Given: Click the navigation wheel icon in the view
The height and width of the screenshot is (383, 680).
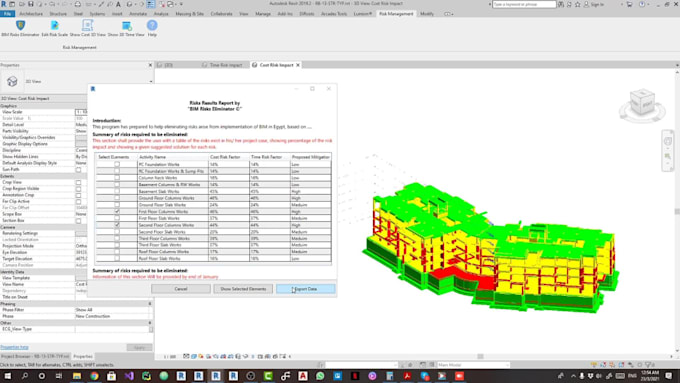Looking at the screenshot, I should 667,141.
